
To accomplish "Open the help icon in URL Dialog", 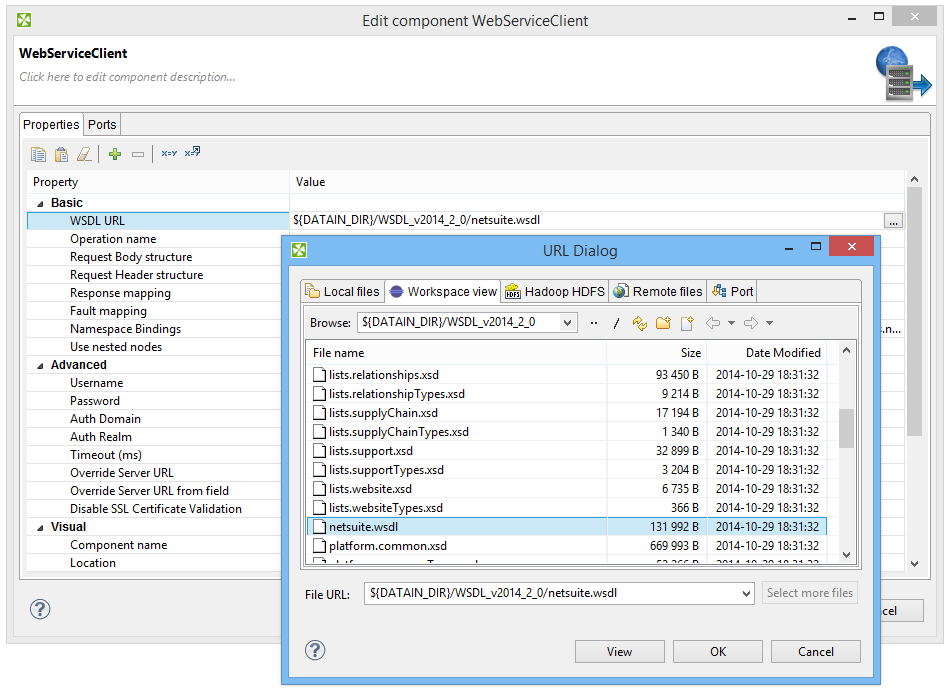I will (x=315, y=651).
